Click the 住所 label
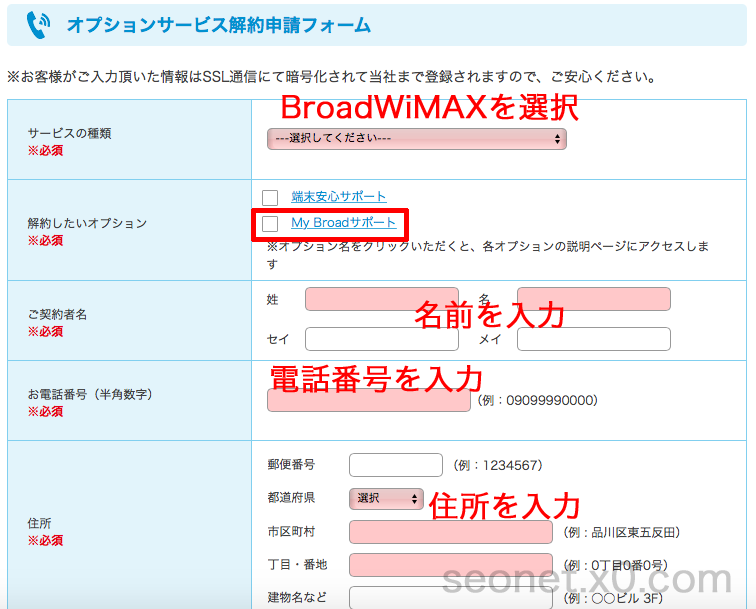Viewport: 756px width, 609px height. (39, 523)
